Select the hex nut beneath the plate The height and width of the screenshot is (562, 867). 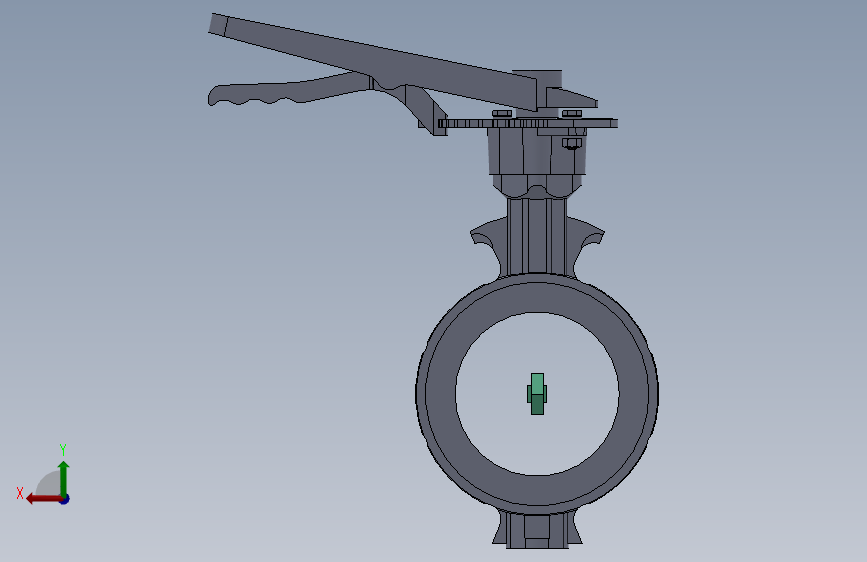pos(572,144)
